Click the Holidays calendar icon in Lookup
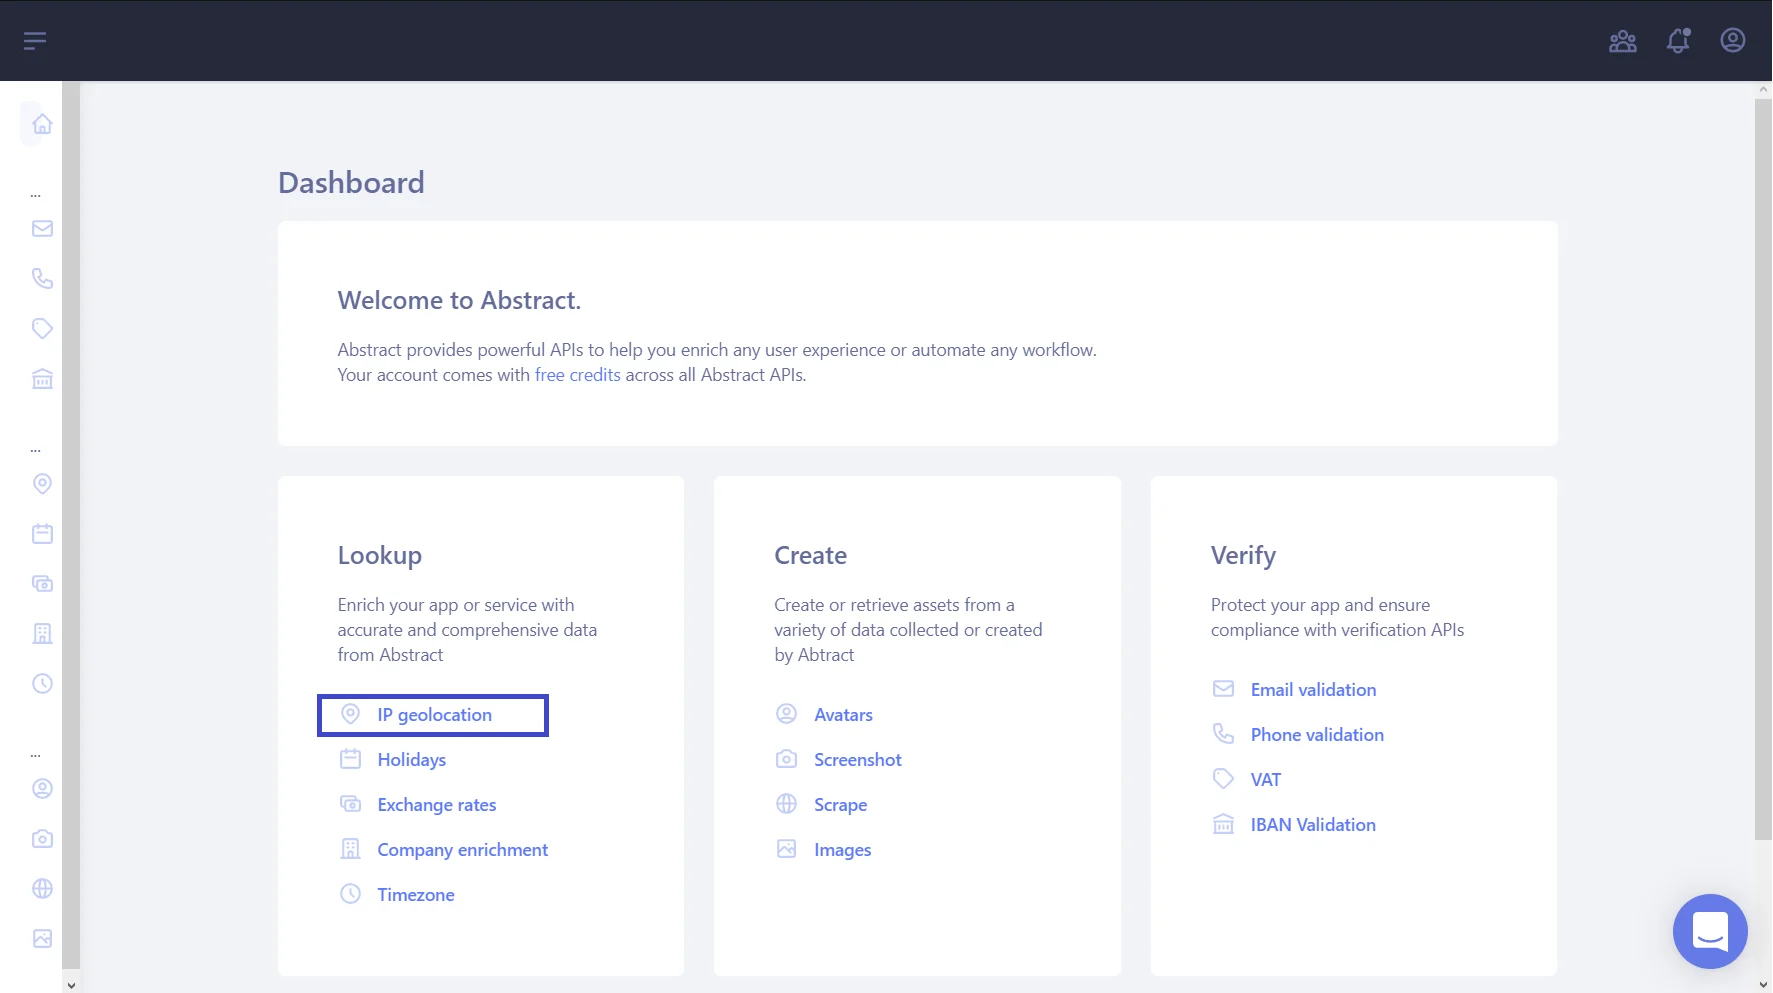This screenshot has height=993, width=1773. (x=350, y=759)
